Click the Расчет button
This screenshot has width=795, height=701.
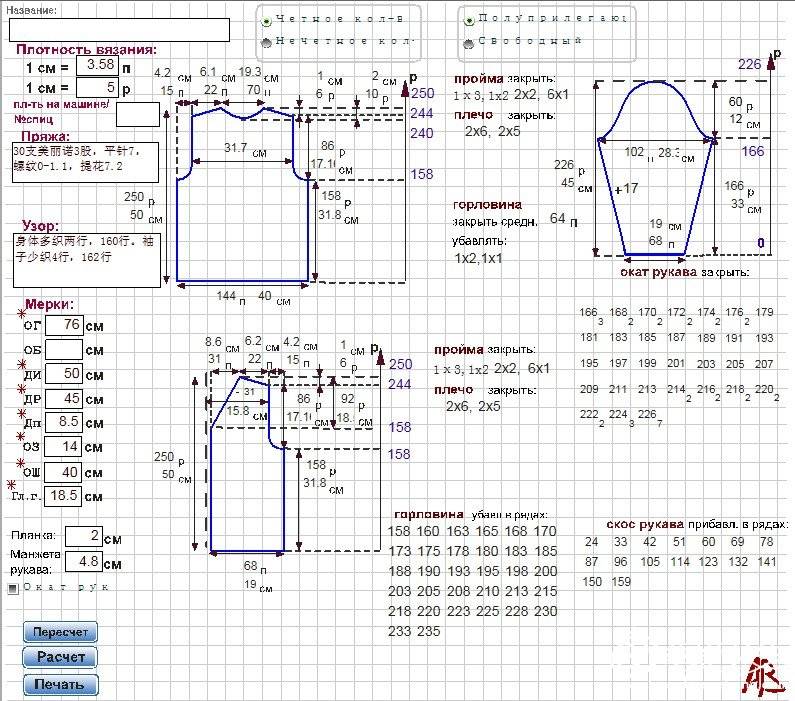[60, 657]
